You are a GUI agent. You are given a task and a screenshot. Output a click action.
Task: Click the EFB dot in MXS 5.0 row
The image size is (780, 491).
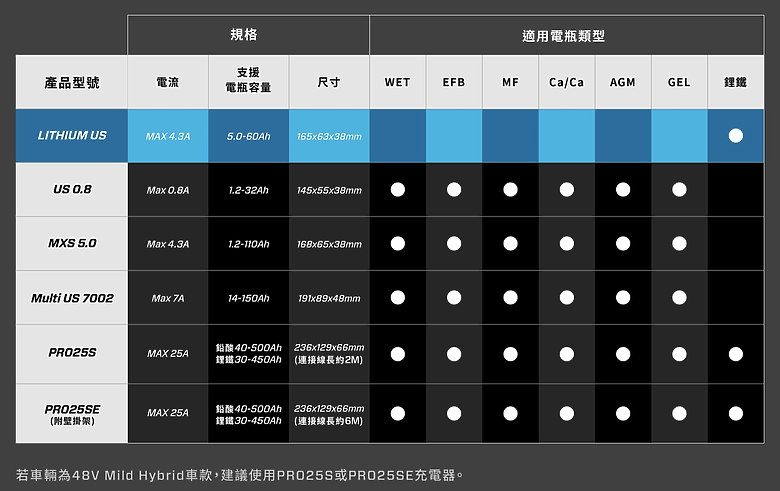[x=454, y=243]
